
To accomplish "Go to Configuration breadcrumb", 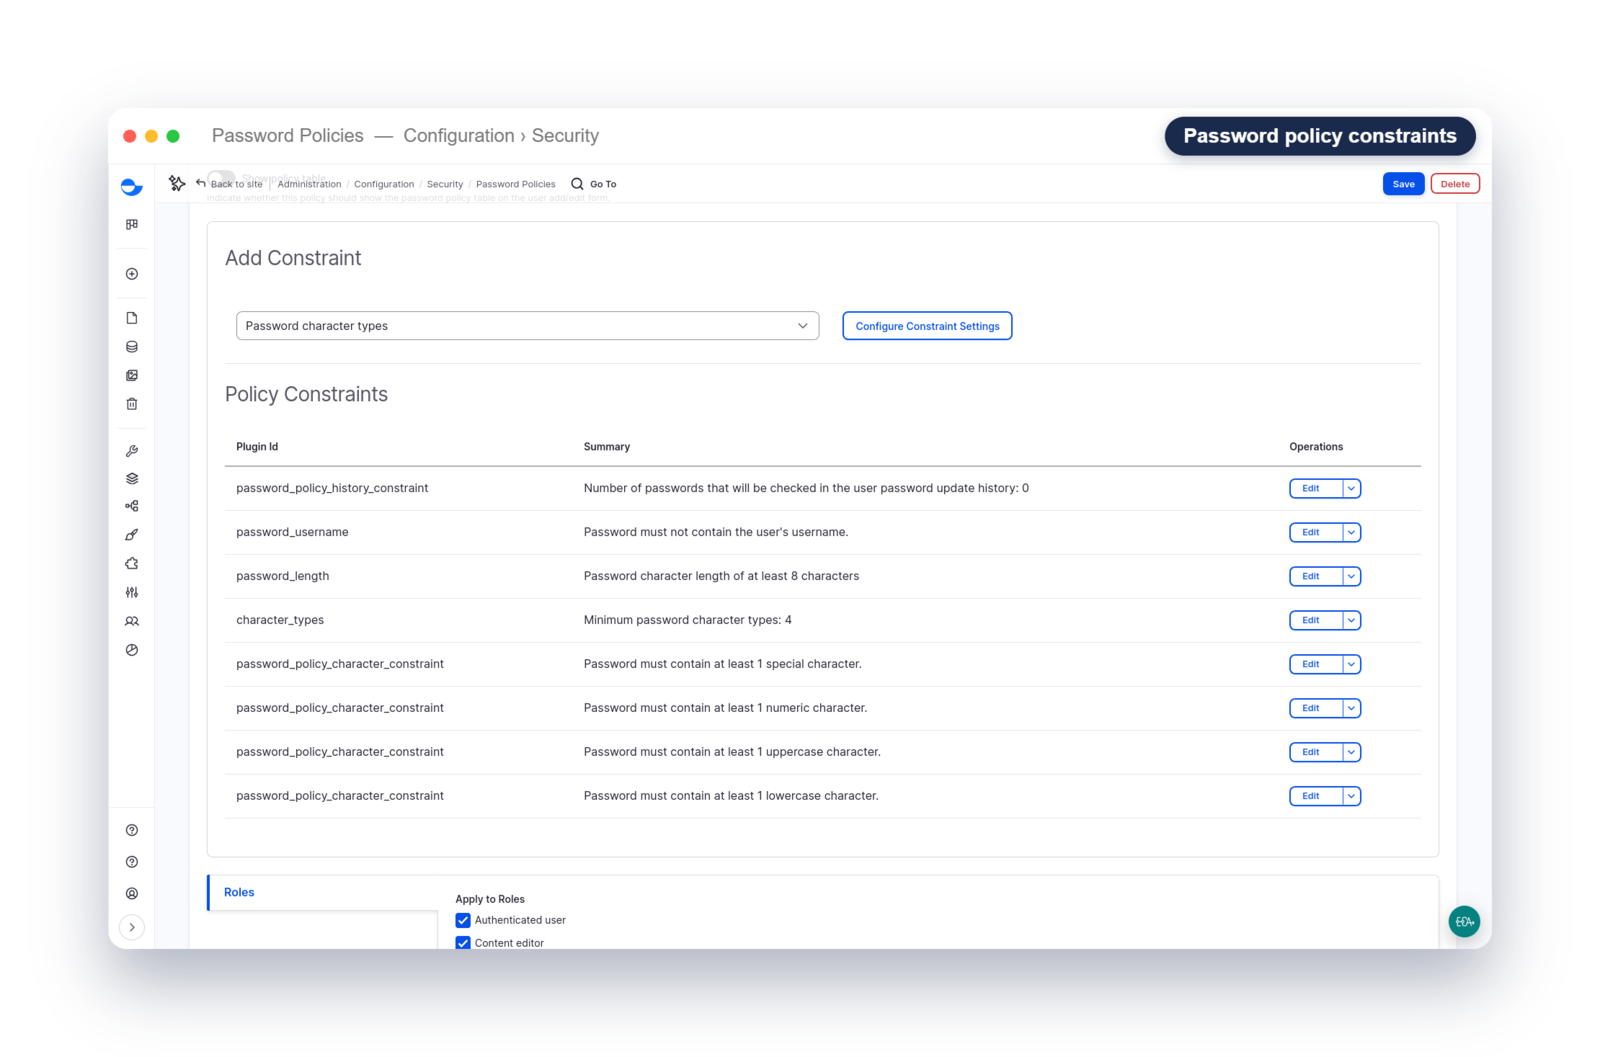I will 384,184.
